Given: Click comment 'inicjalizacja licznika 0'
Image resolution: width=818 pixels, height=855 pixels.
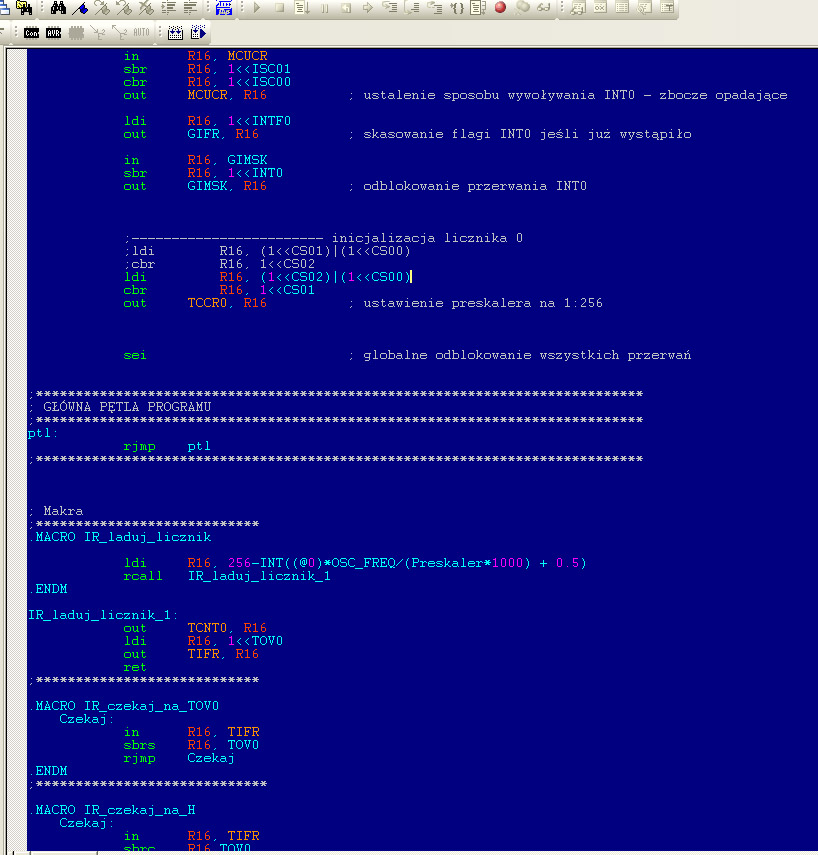Looking at the screenshot, I should pyautogui.click(x=427, y=238).
